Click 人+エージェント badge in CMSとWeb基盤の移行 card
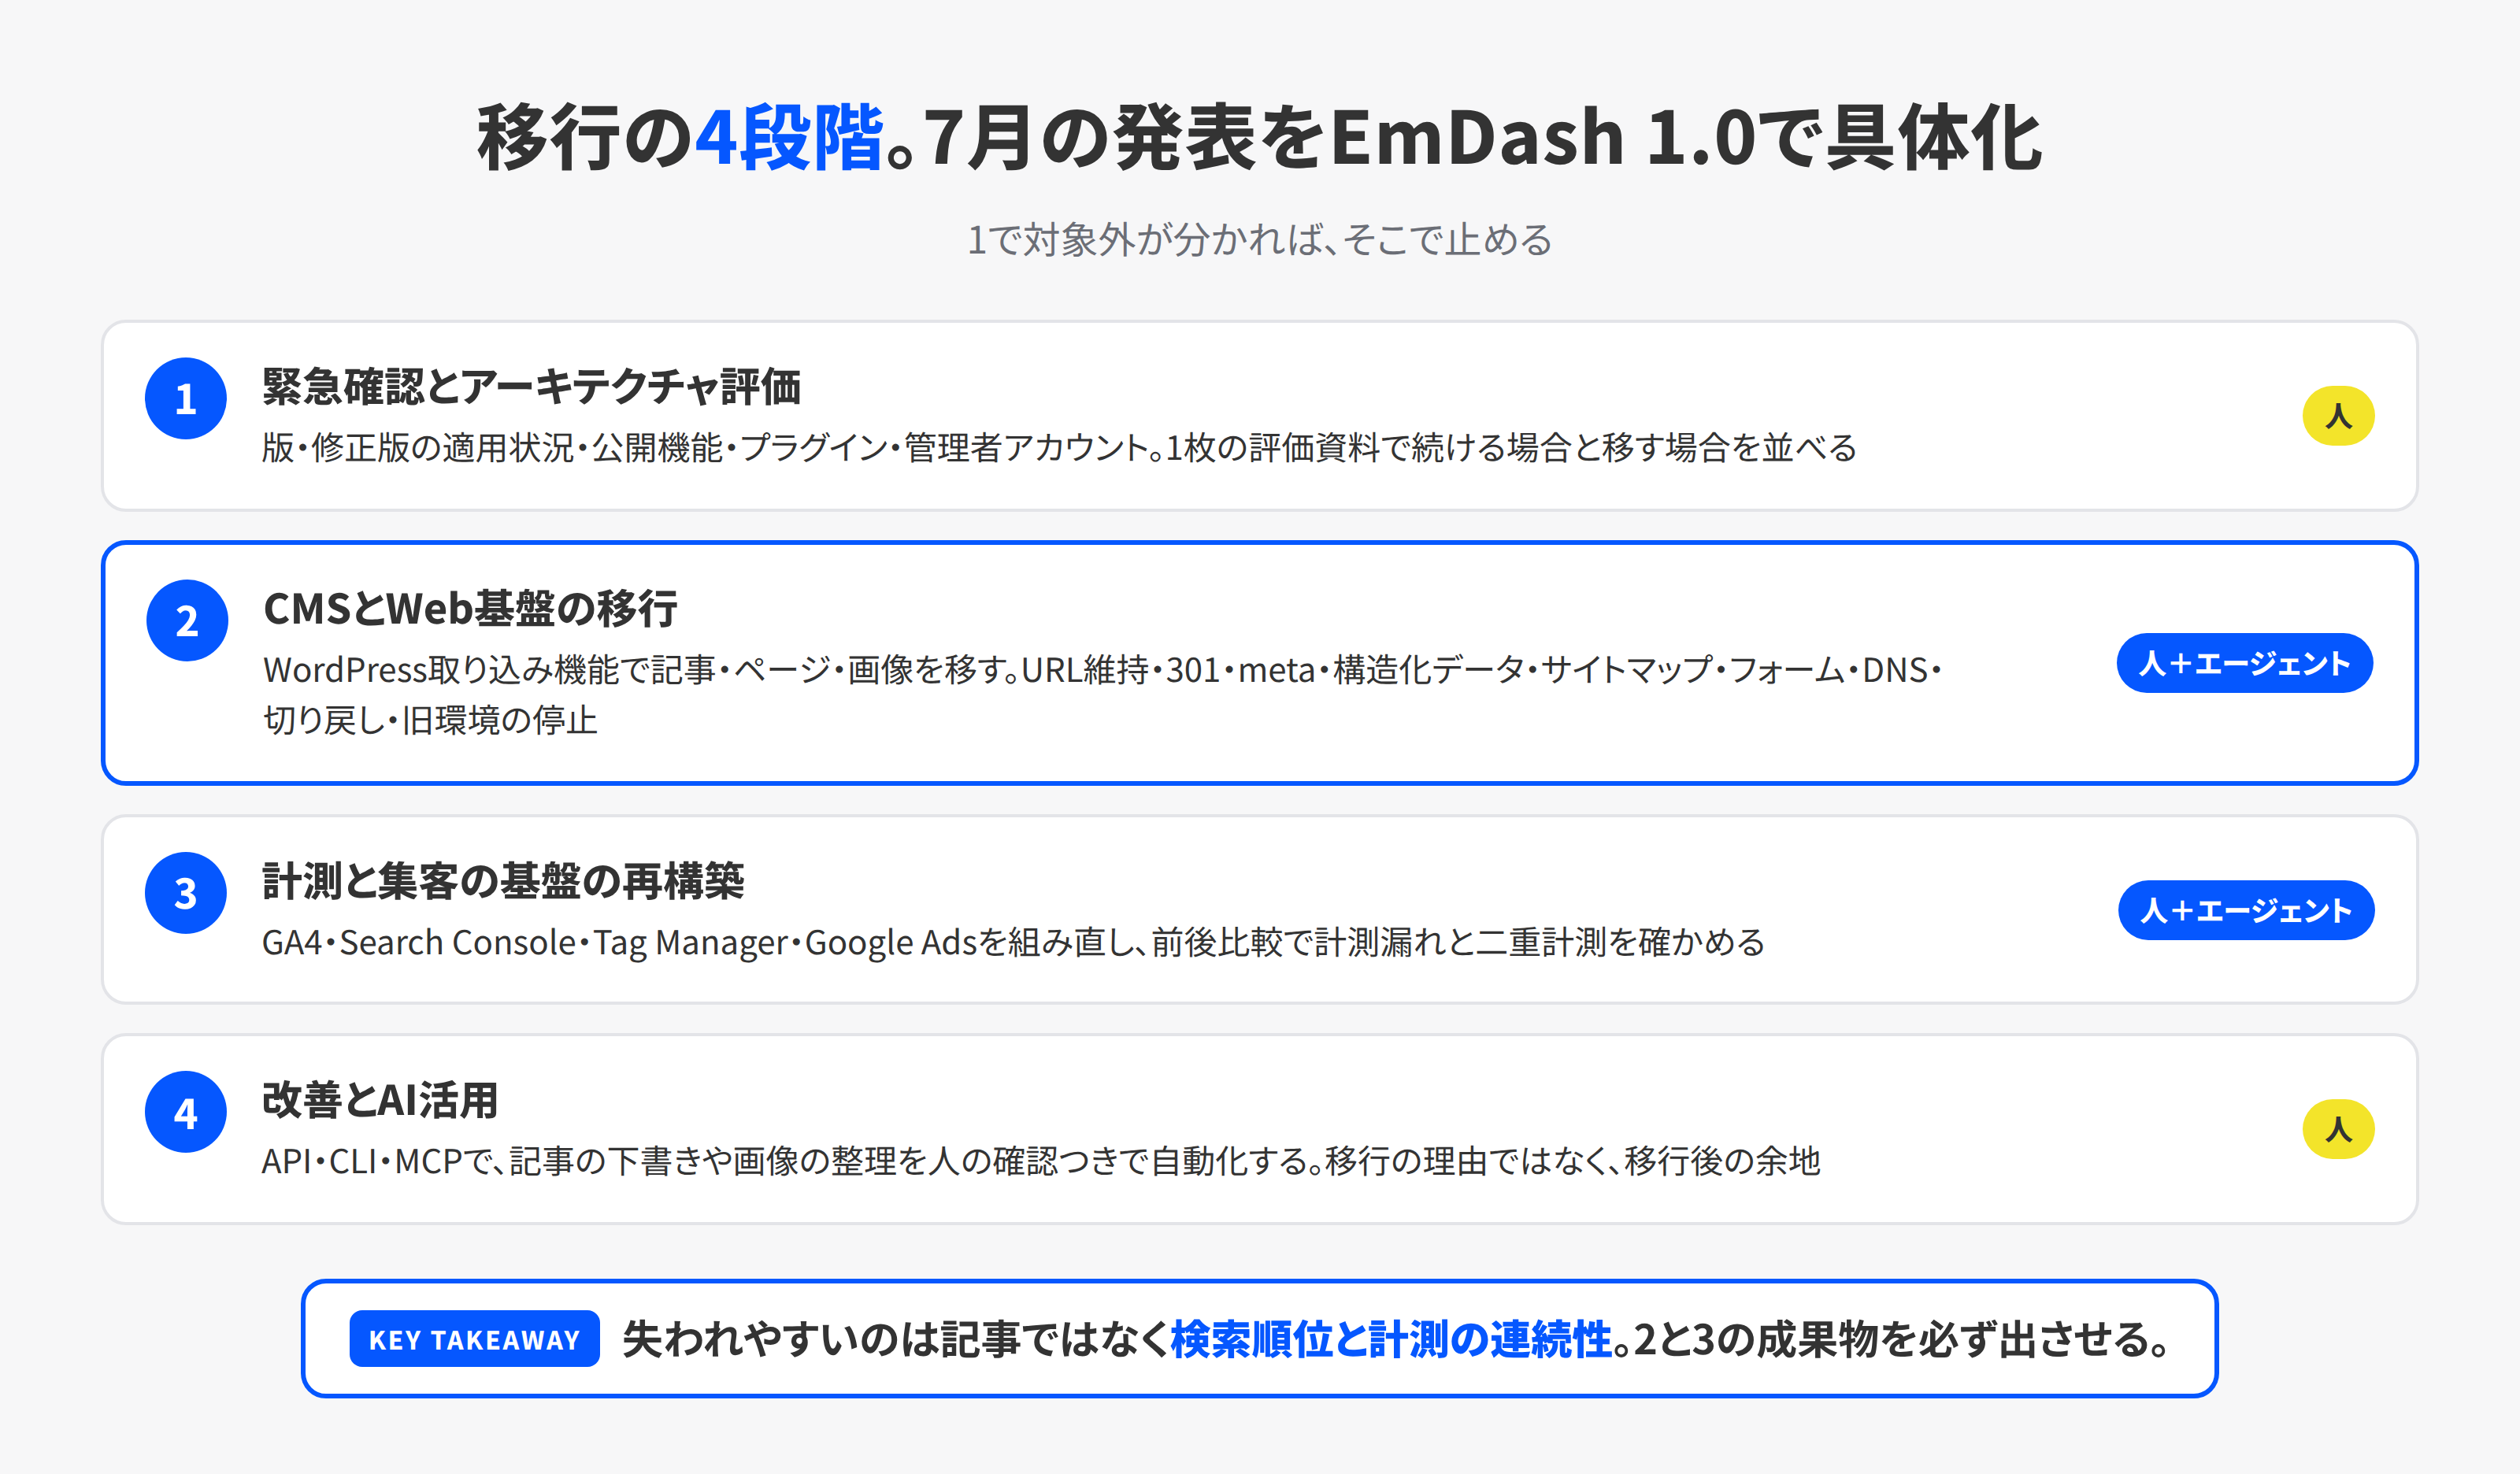The width and height of the screenshot is (2520, 1474). tap(2244, 663)
